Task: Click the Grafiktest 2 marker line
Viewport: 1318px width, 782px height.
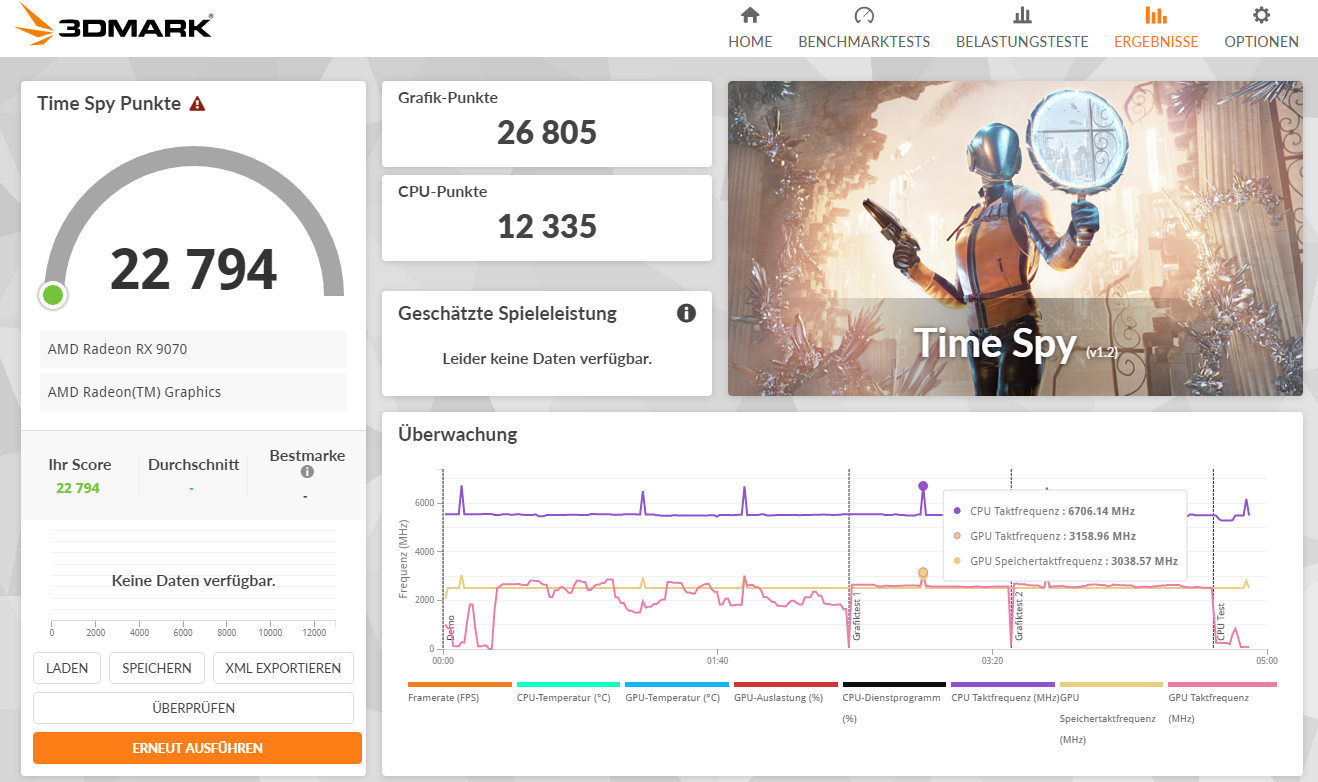Action: point(1011,560)
